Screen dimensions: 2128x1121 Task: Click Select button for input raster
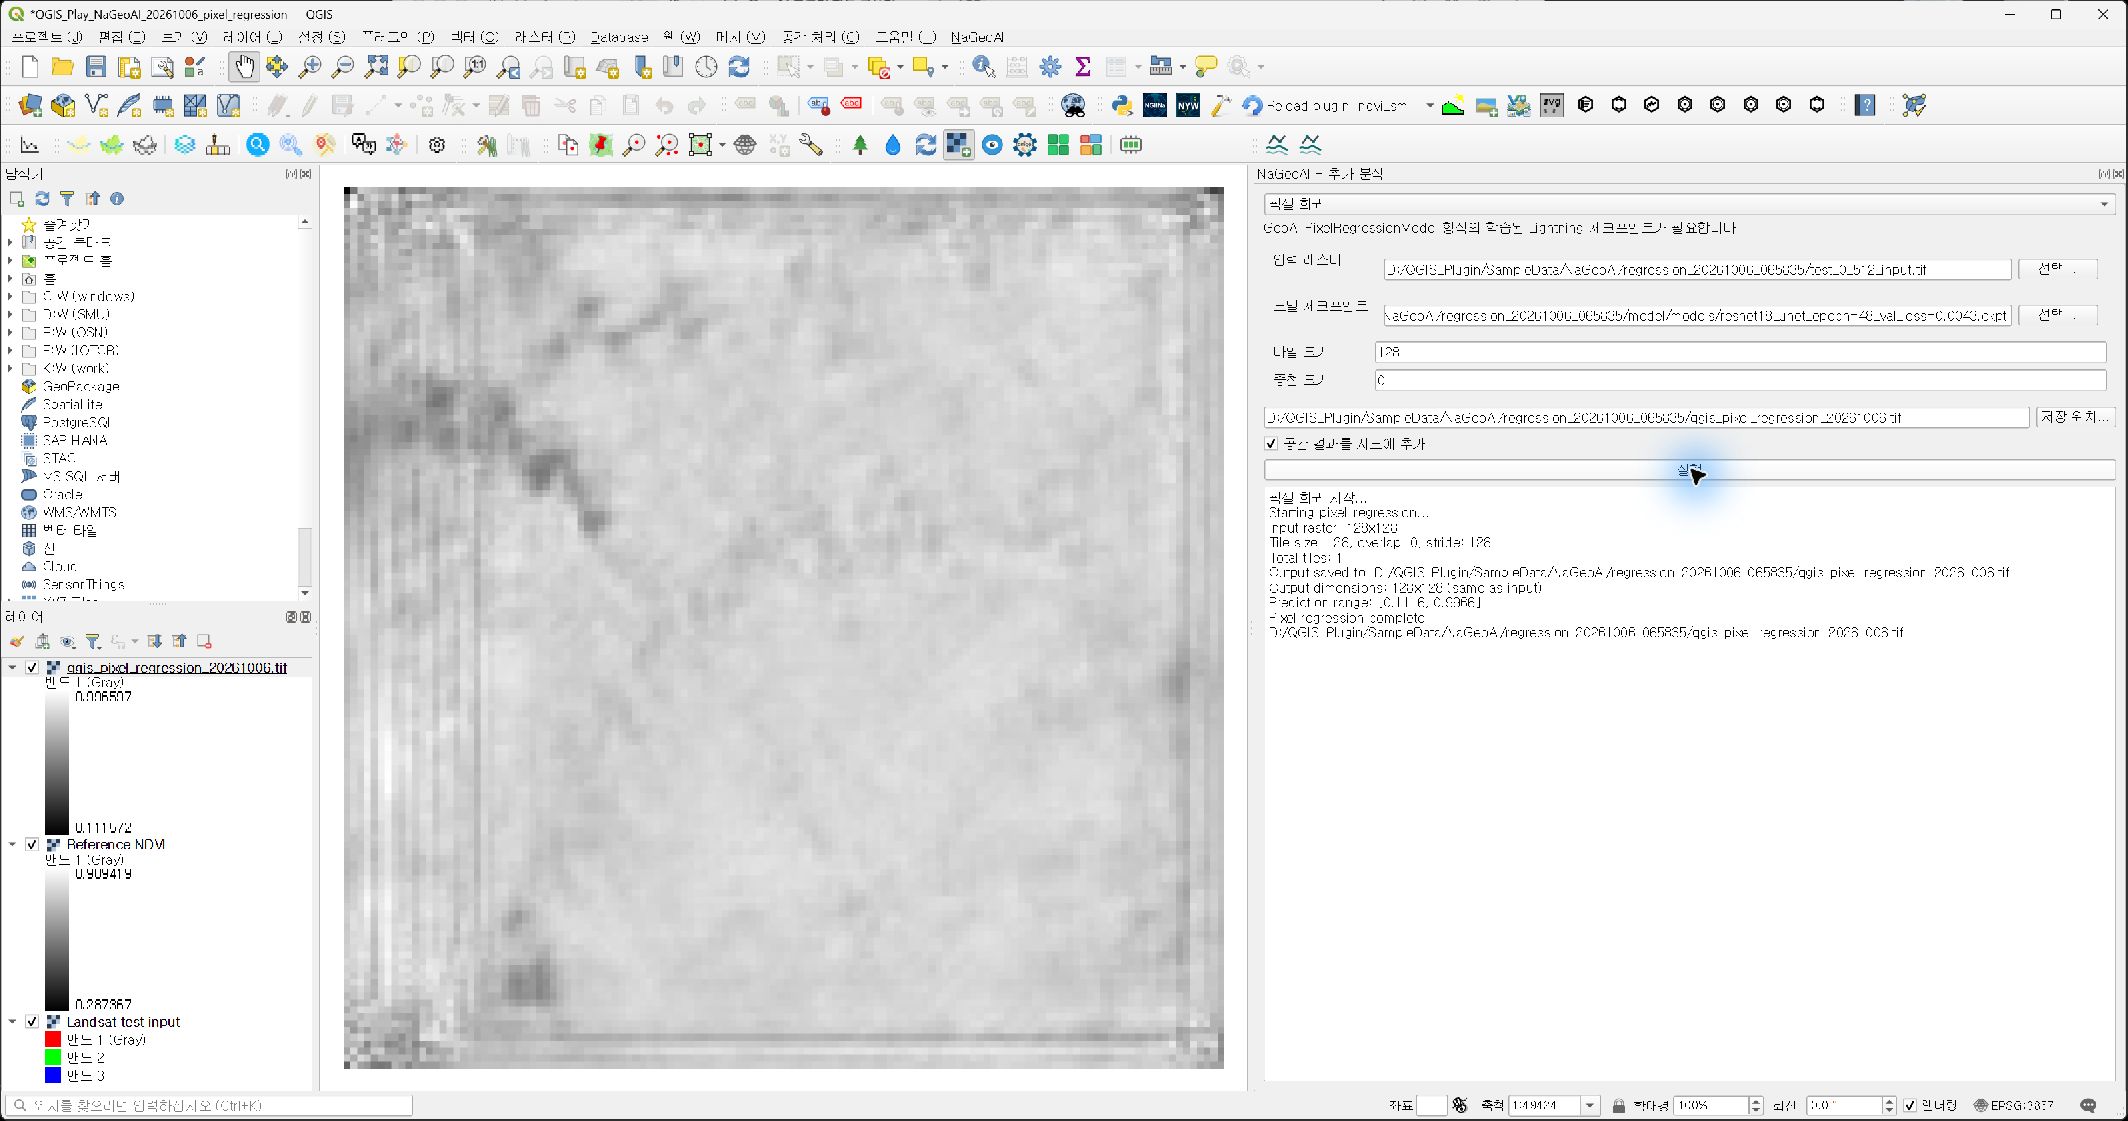tap(2056, 269)
